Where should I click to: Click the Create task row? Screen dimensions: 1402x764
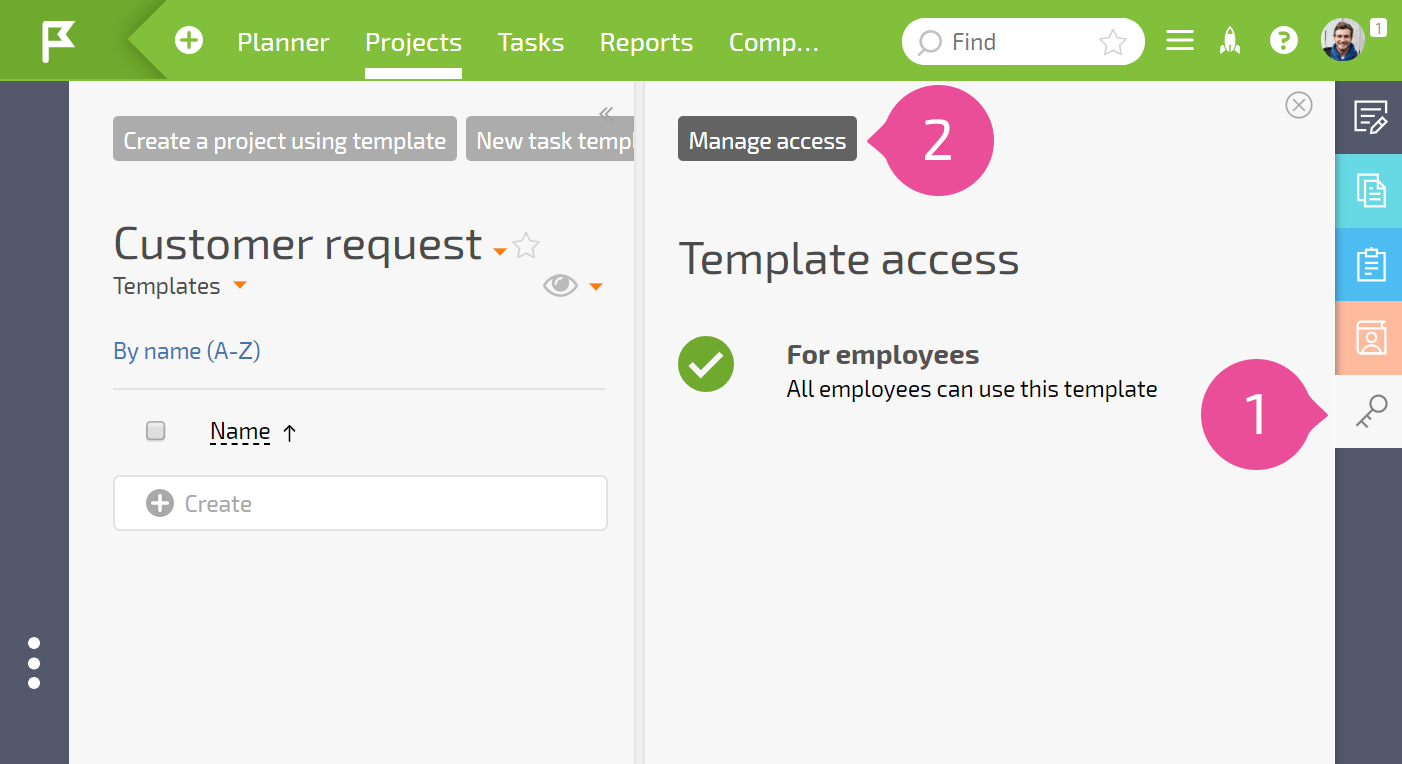(x=360, y=503)
